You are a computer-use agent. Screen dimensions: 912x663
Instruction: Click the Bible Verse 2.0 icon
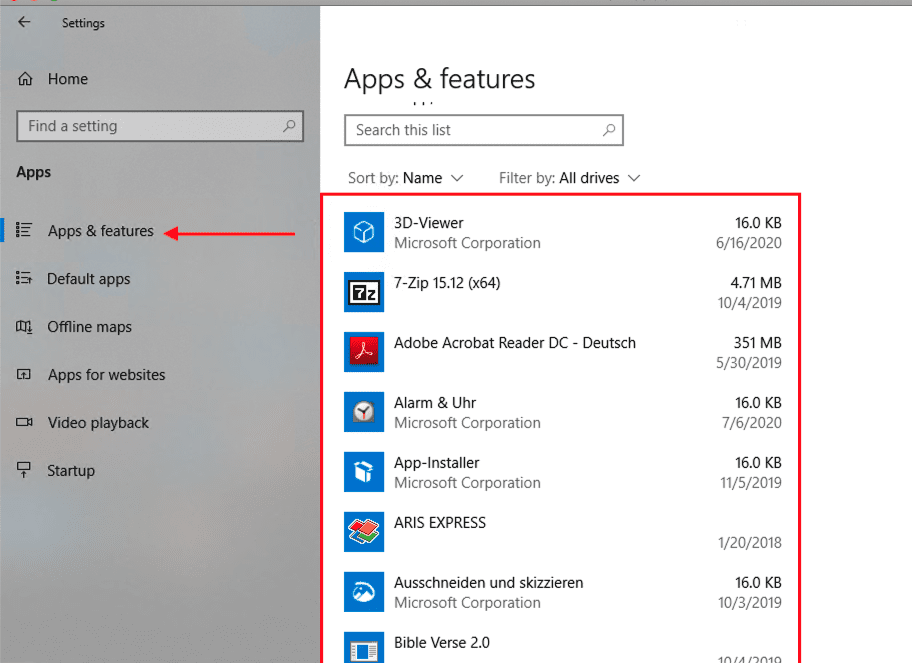tap(364, 647)
